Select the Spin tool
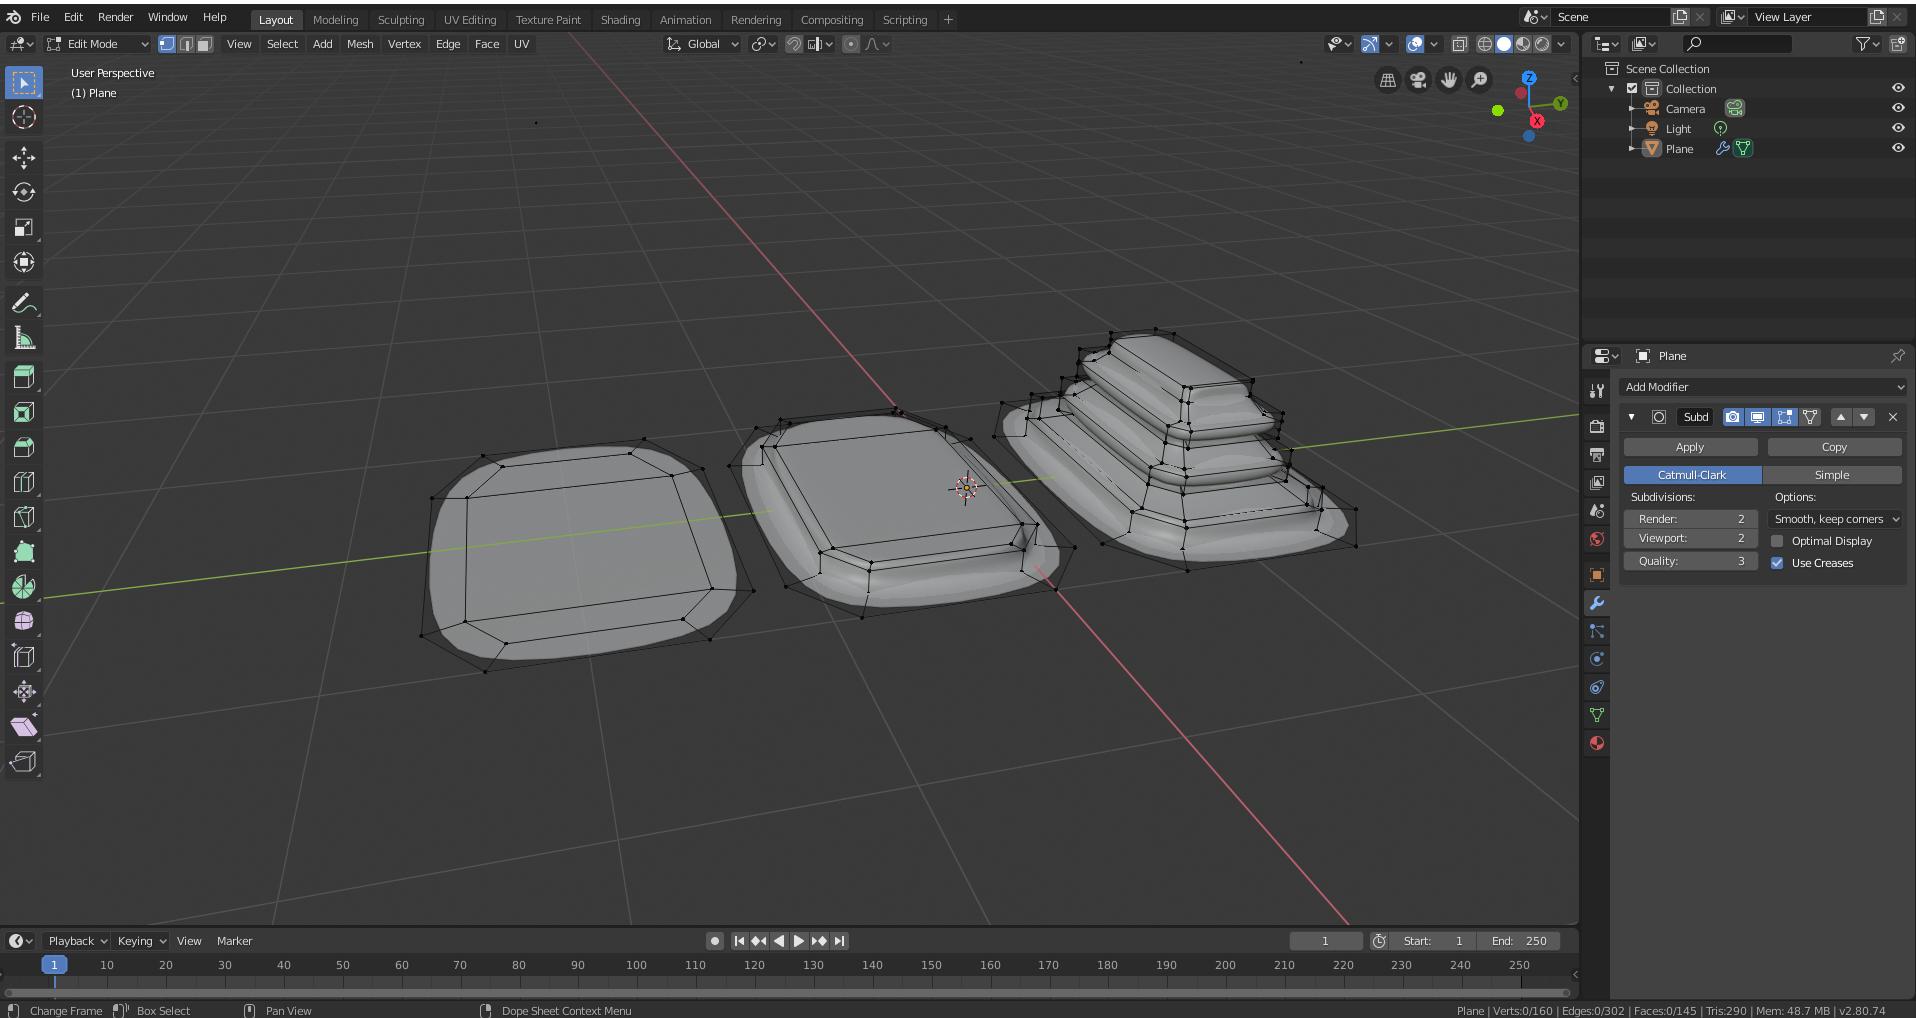The height and width of the screenshot is (1018, 1916). click(x=24, y=588)
